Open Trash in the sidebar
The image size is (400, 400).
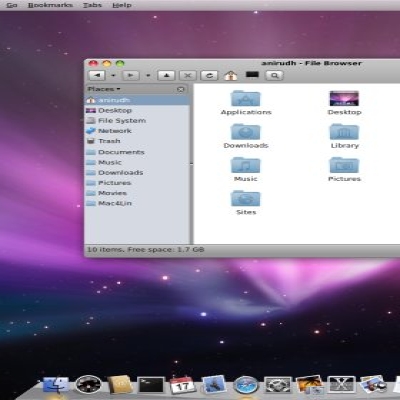[137, 141]
